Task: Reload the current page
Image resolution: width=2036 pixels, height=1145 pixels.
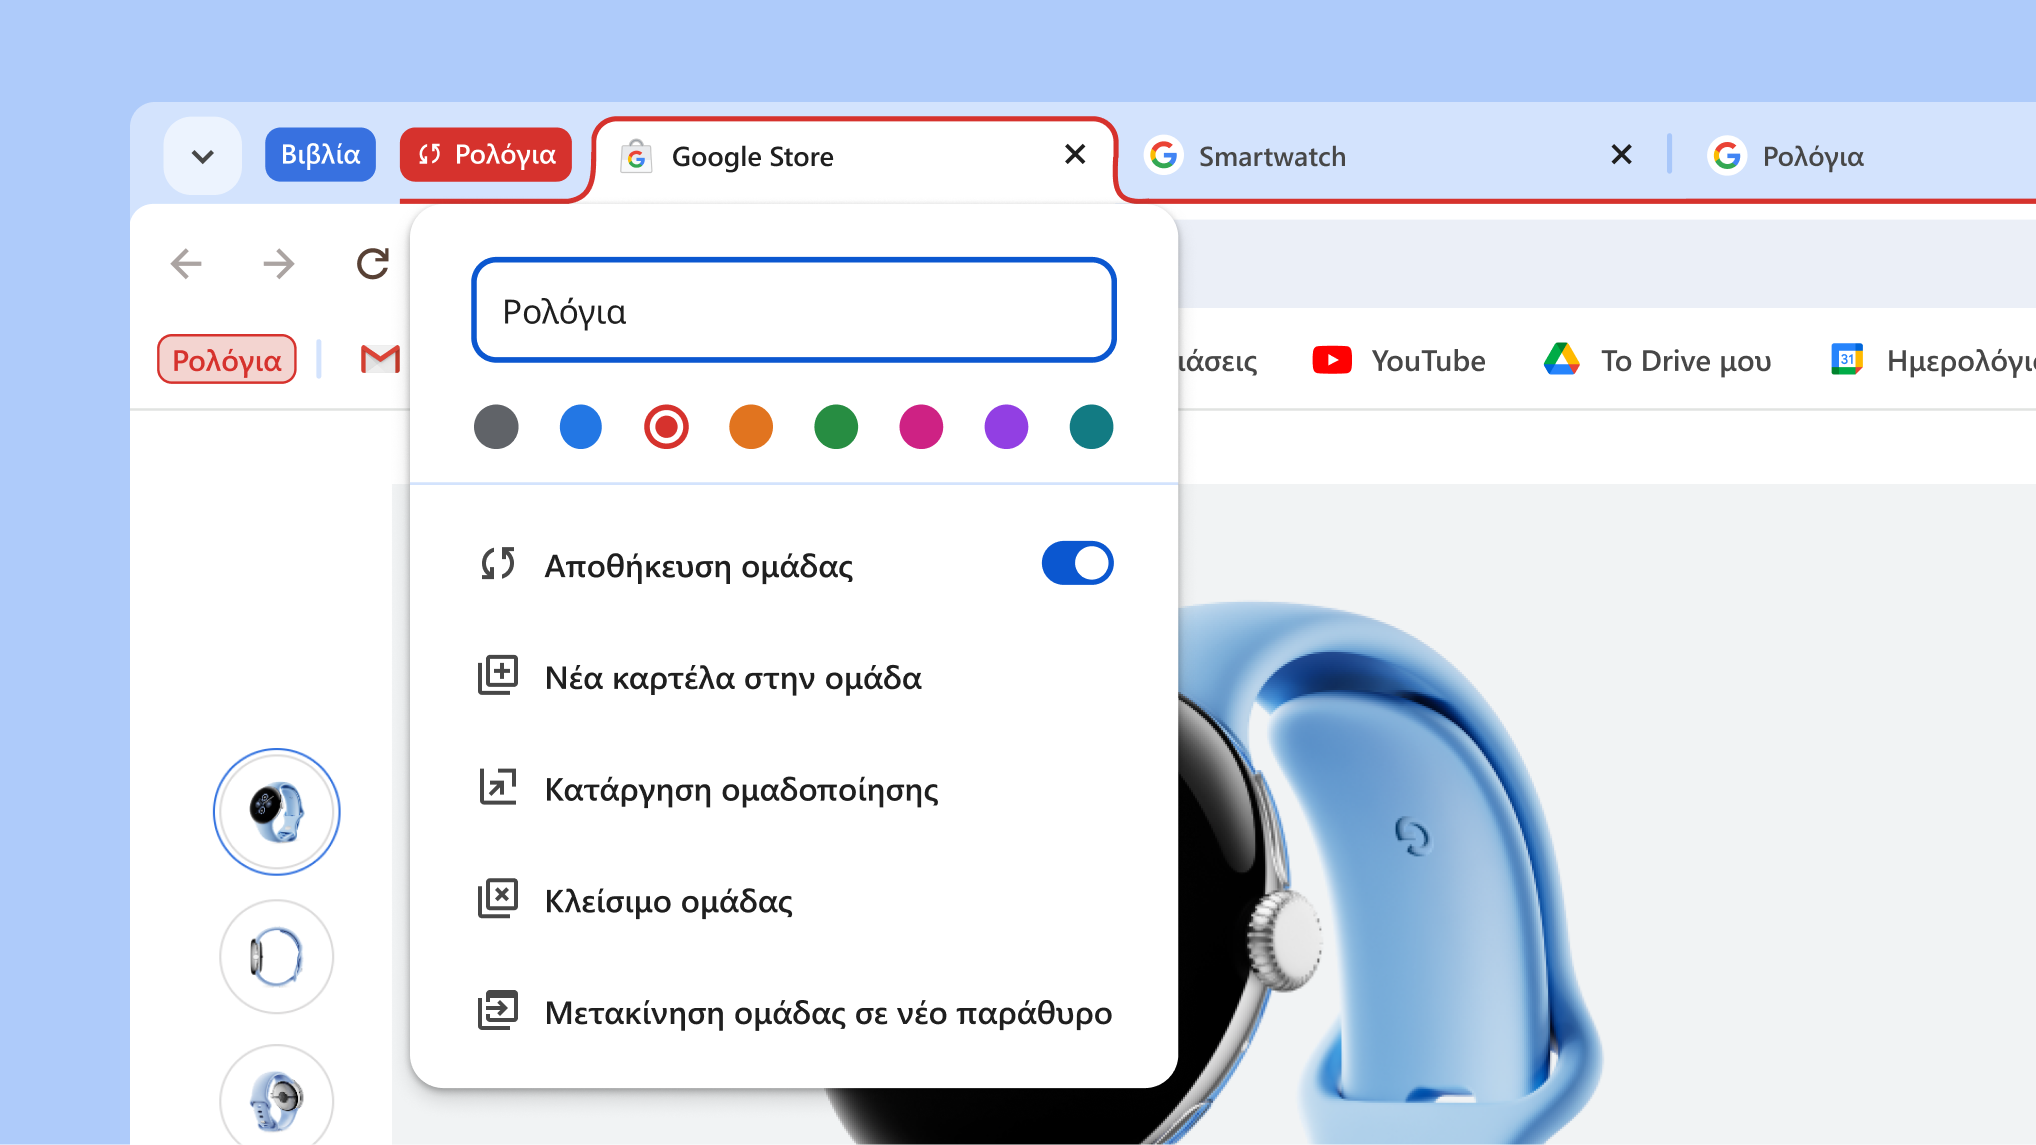Action: coord(371,263)
